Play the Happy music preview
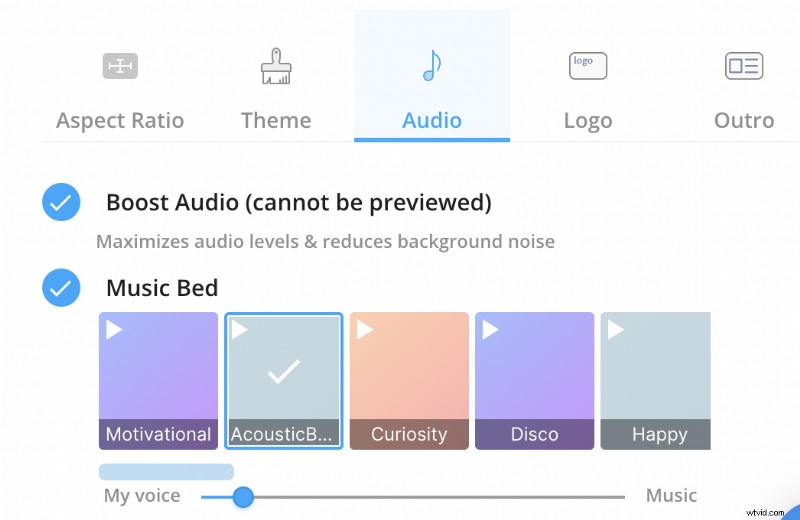Screen dimensions: 800x520 click(616, 330)
